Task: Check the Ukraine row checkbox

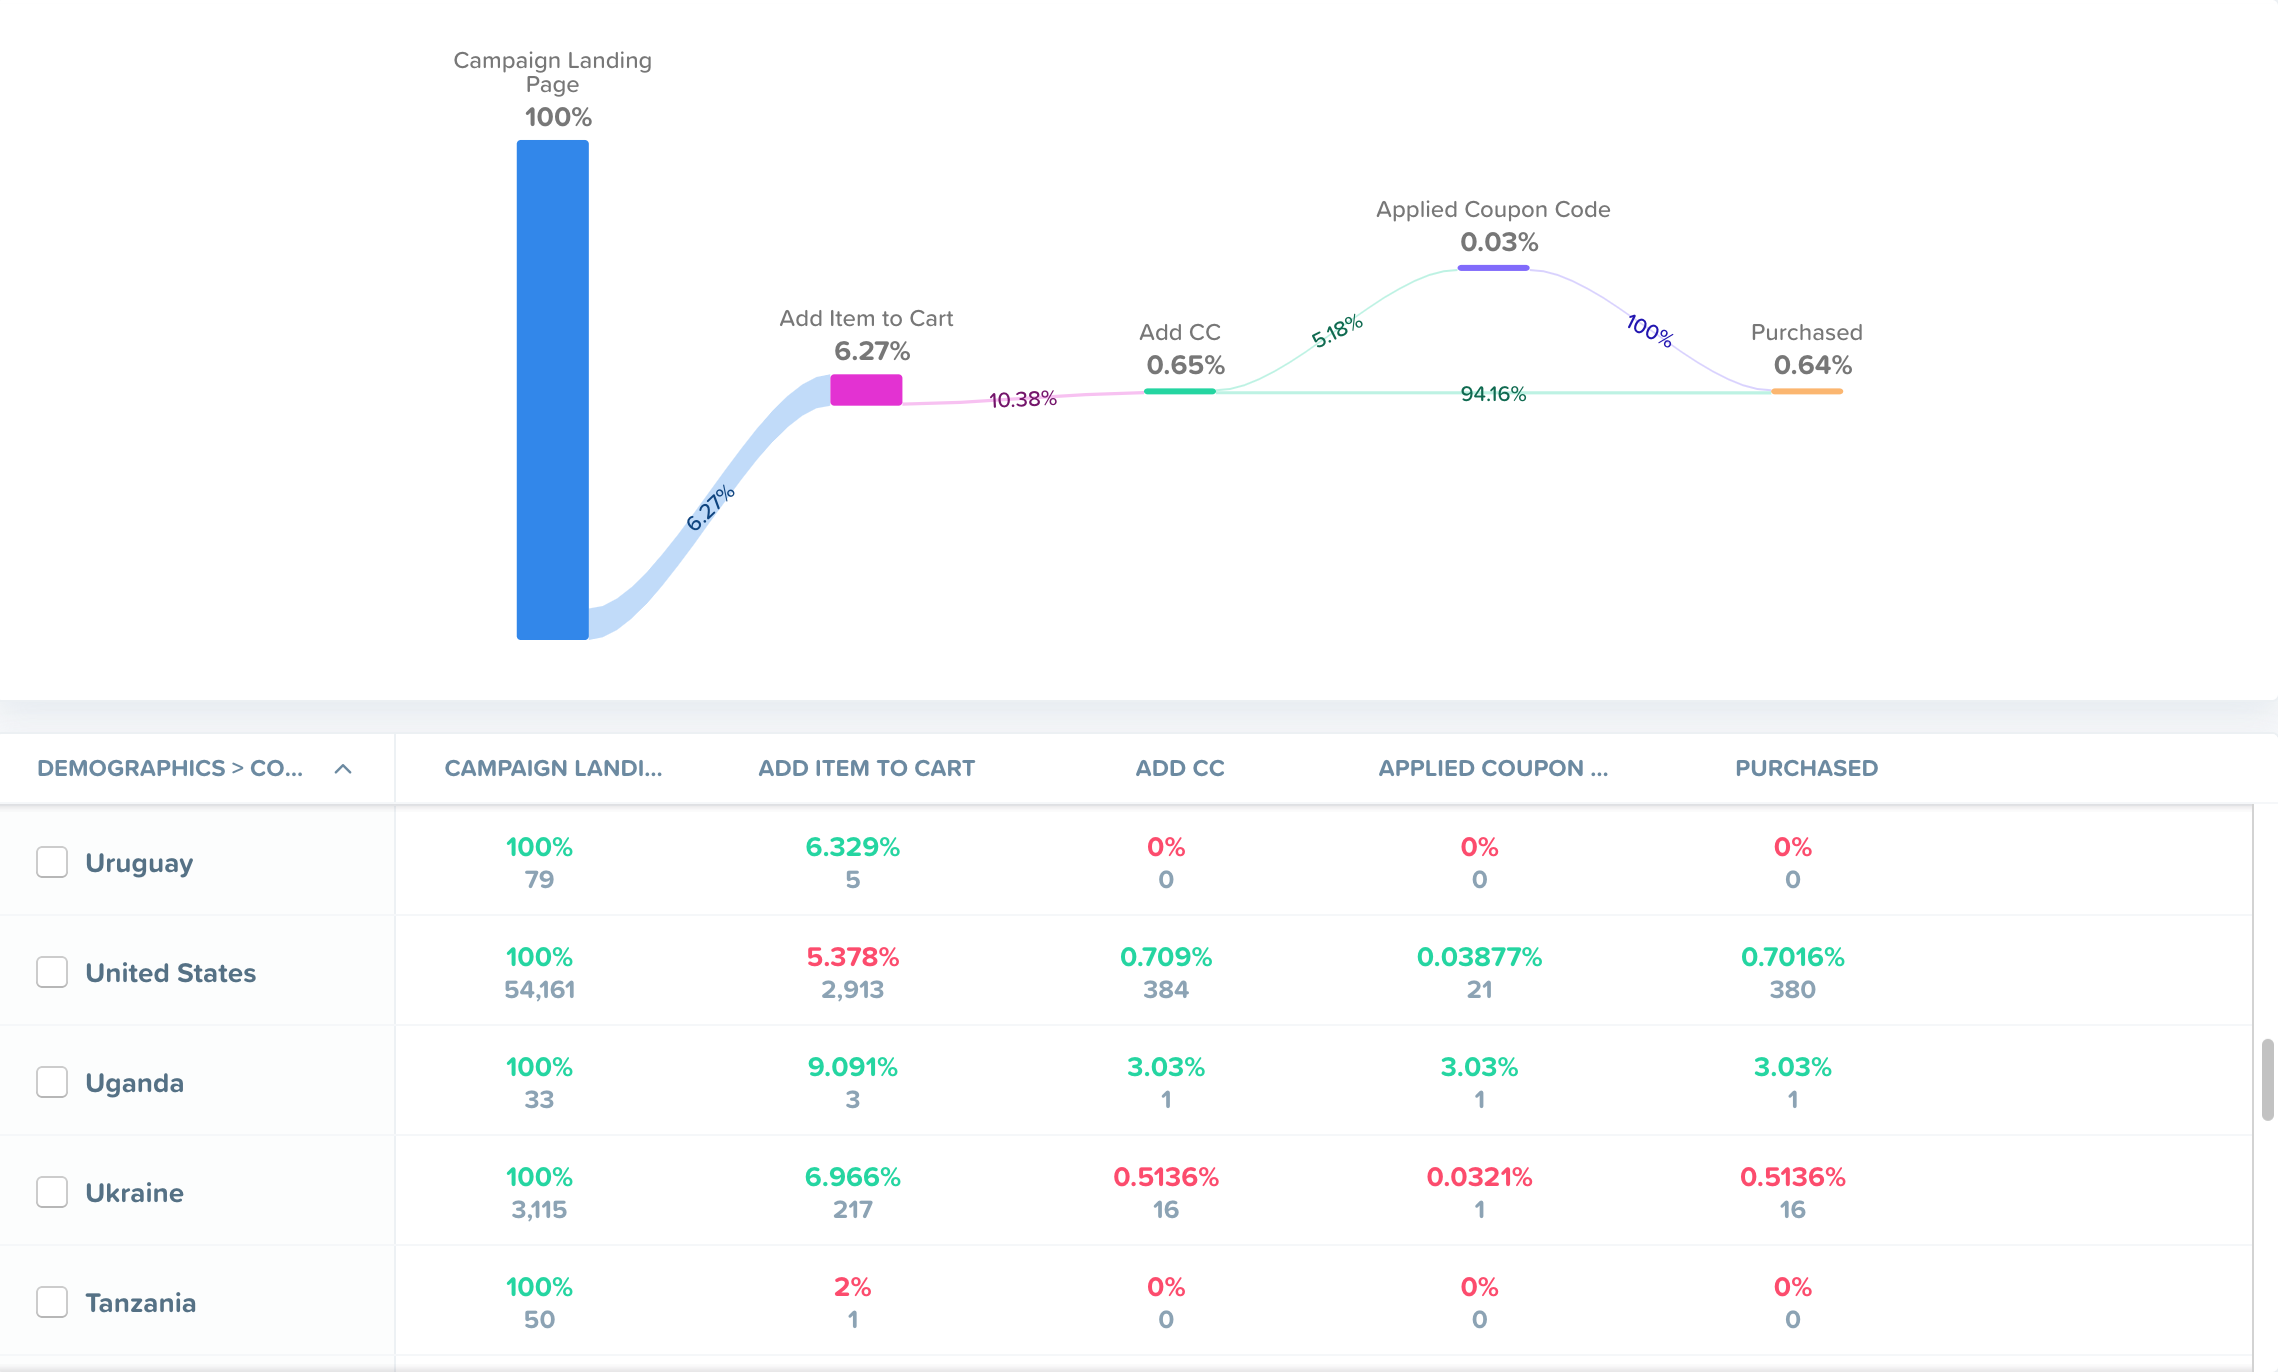Action: [52, 1192]
